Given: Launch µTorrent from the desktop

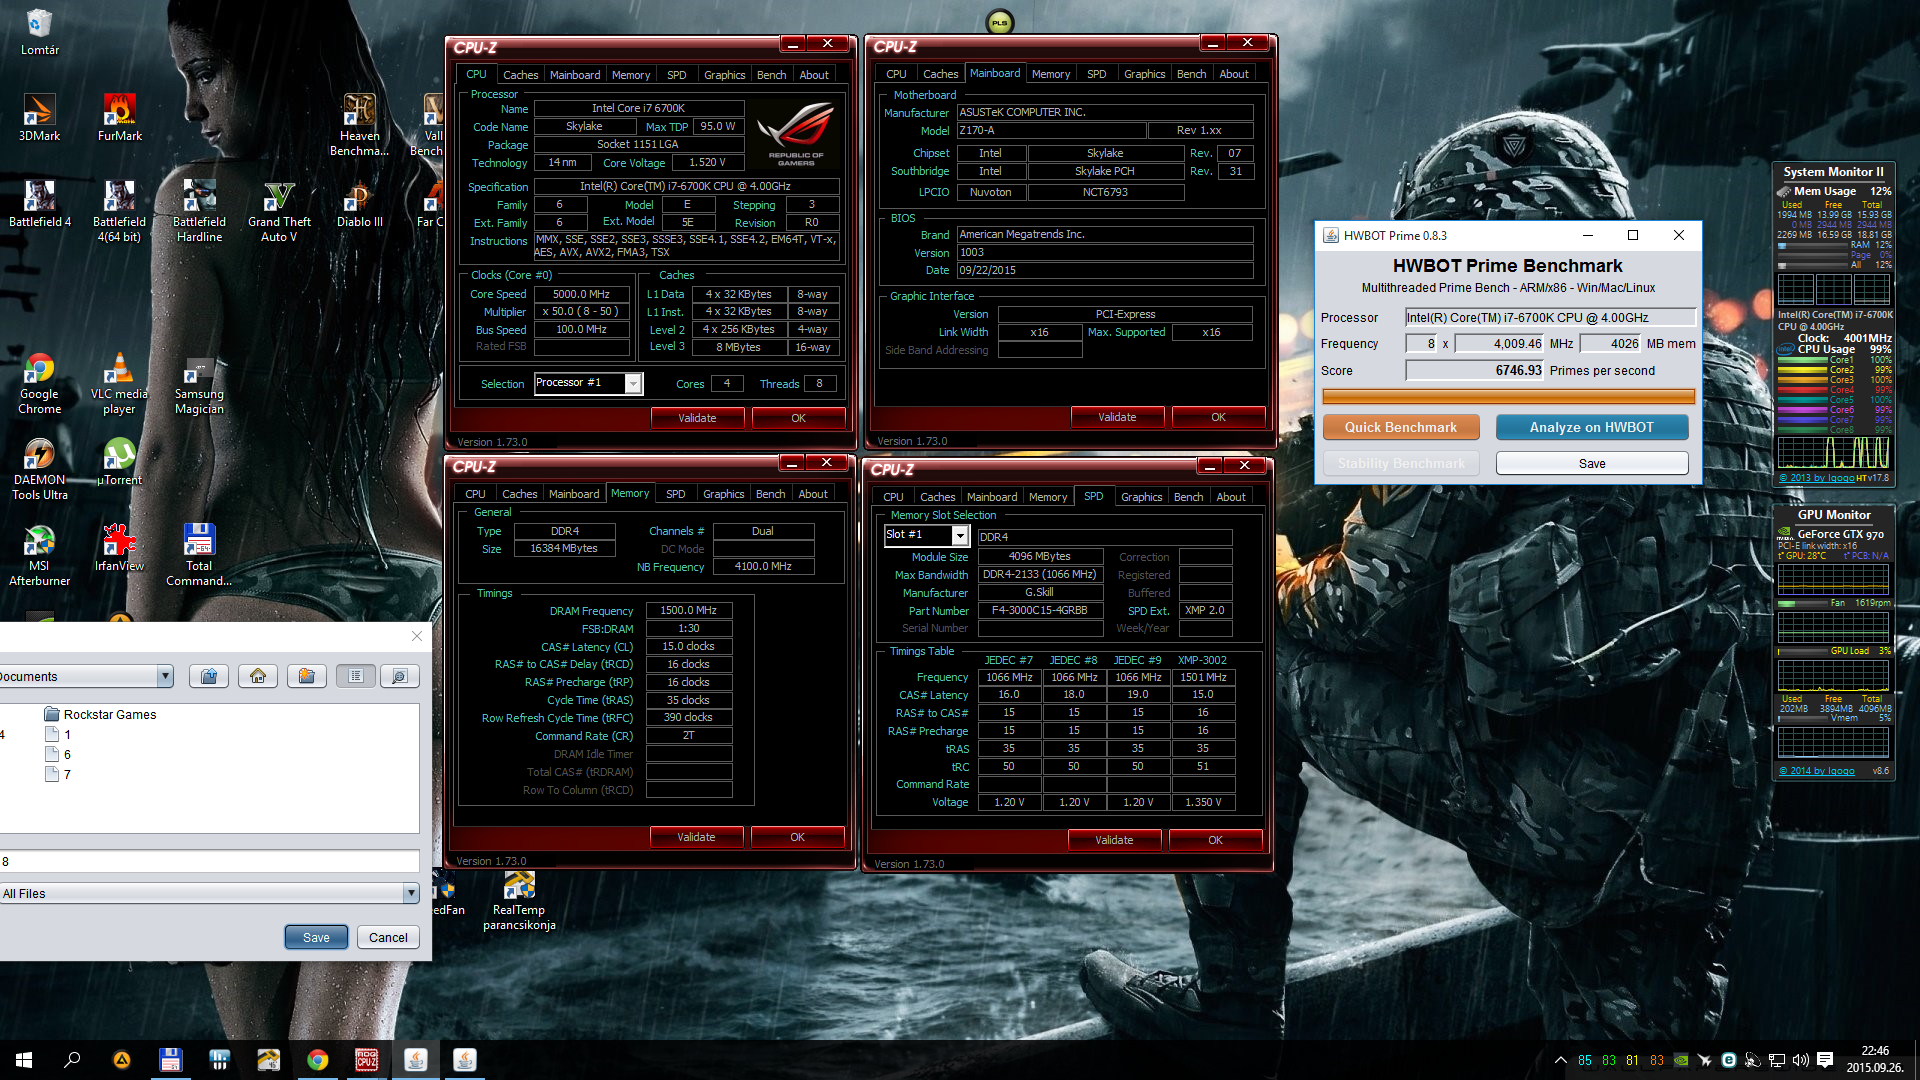Looking at the screenshot, I should 119,461.
